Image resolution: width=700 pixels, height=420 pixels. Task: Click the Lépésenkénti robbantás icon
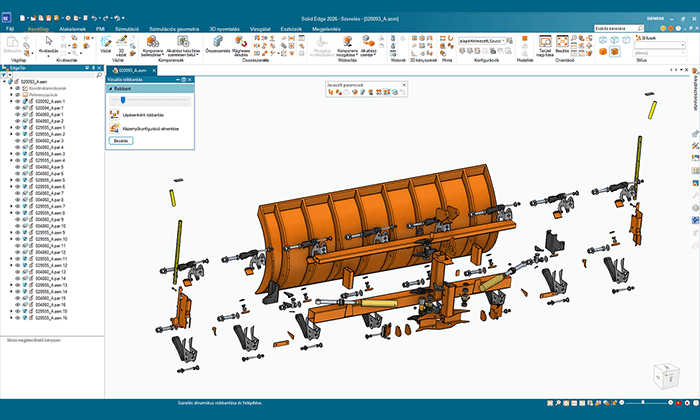[x=113, y=115]
